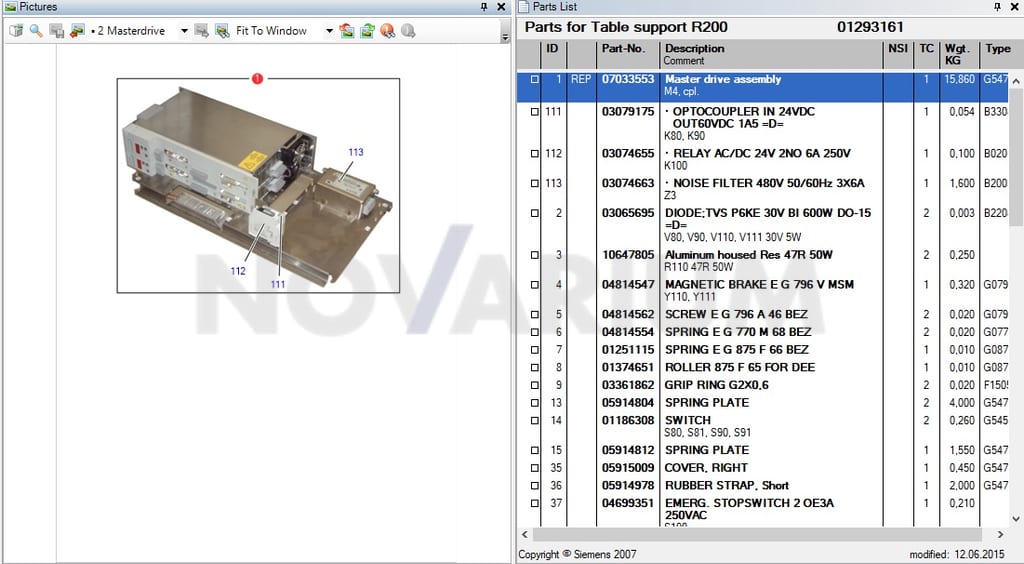Tick the checkbox for NOISE FILTER row 113
The width and height of the screenshot is (1024, 564).
pyautogui.click(x=535, y=183)
